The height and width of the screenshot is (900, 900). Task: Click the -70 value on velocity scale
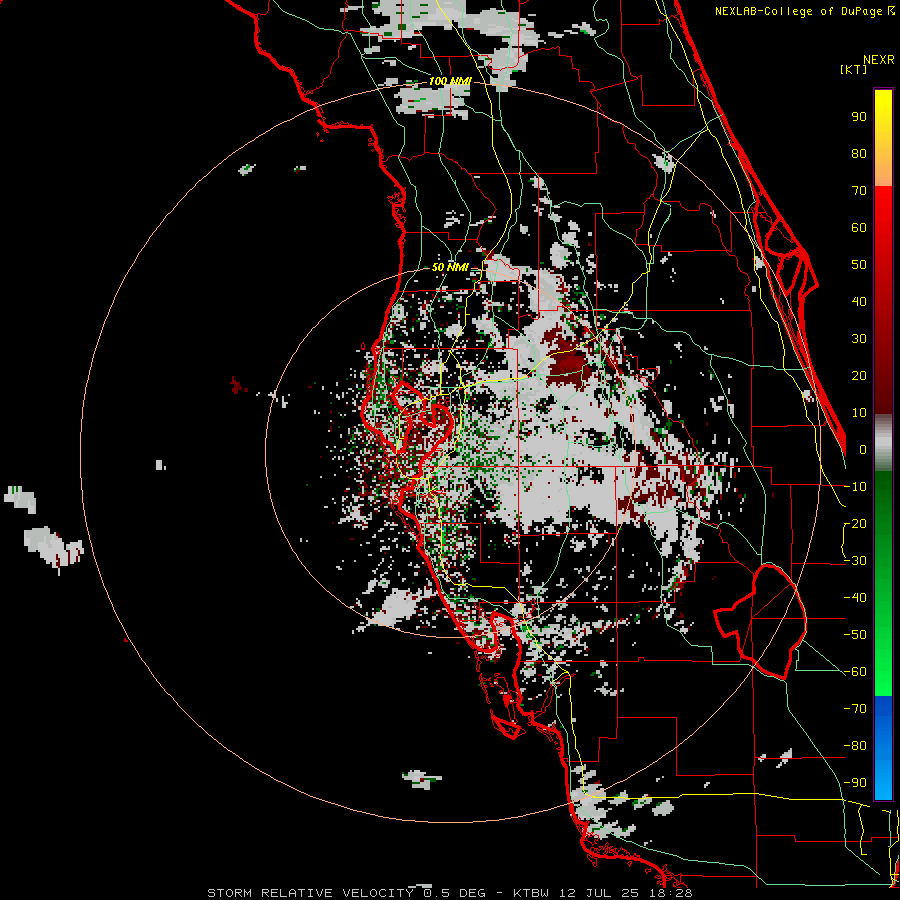pos(855,709)
